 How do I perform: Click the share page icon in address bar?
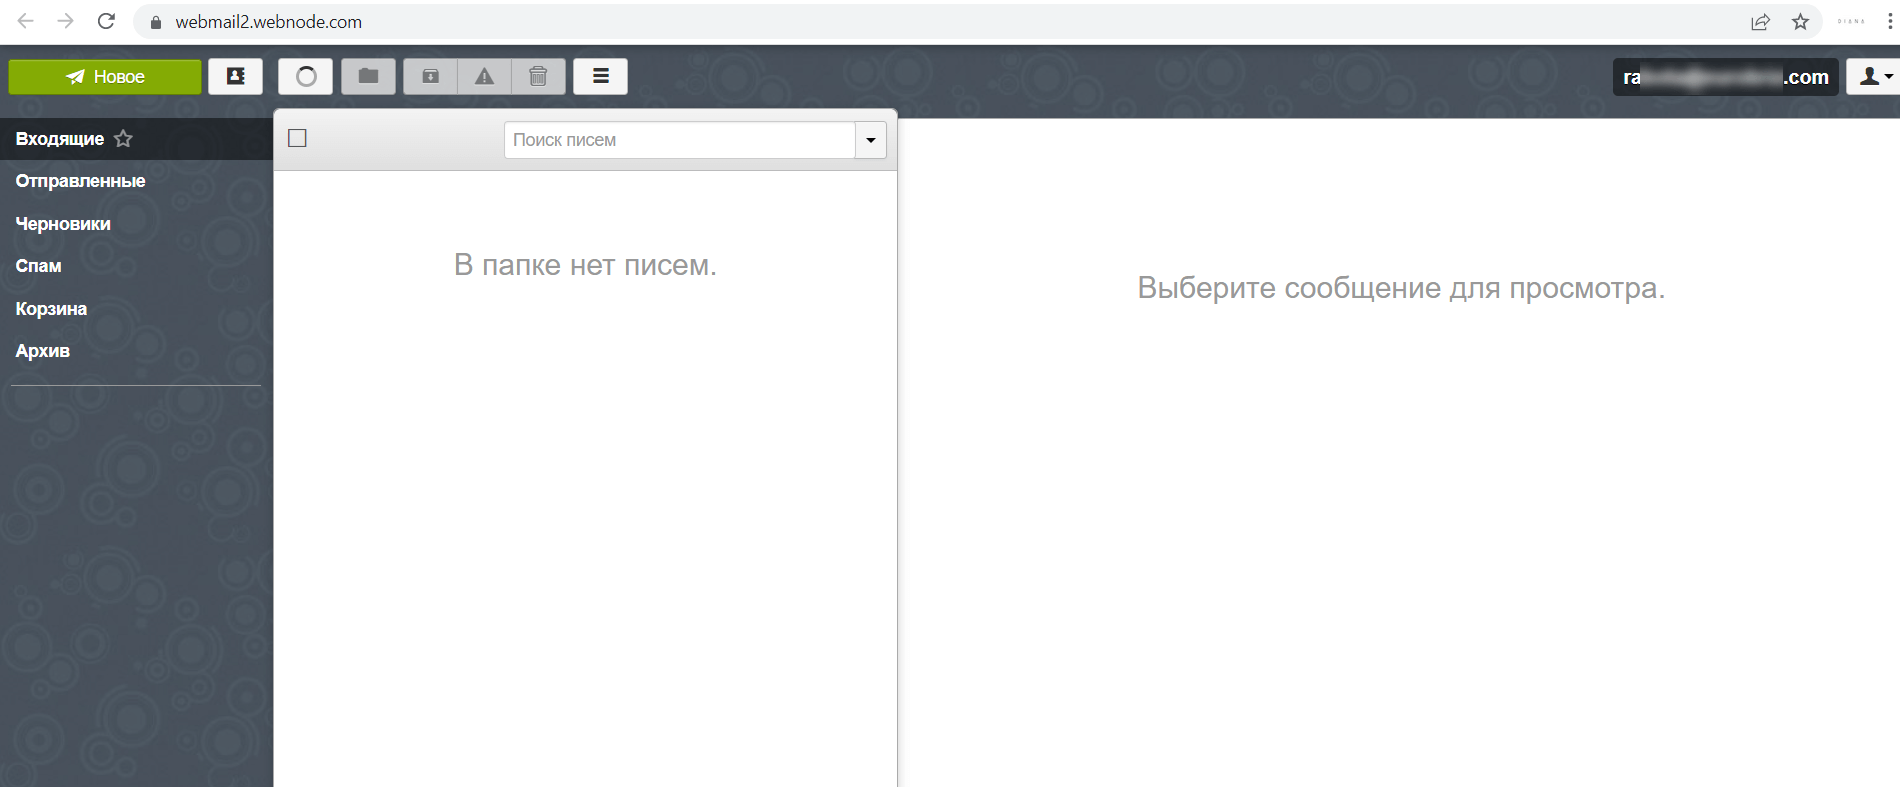1760,22
